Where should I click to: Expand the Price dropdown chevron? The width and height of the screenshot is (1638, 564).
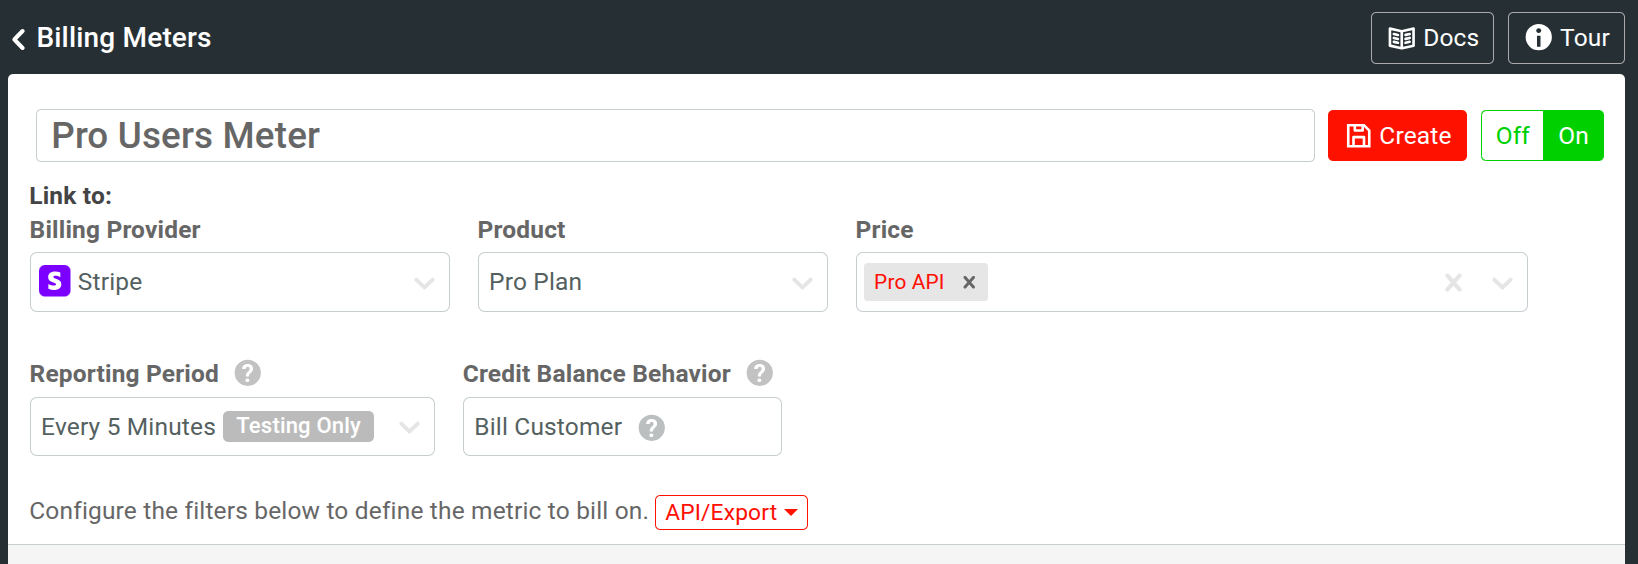(1502, 283)
